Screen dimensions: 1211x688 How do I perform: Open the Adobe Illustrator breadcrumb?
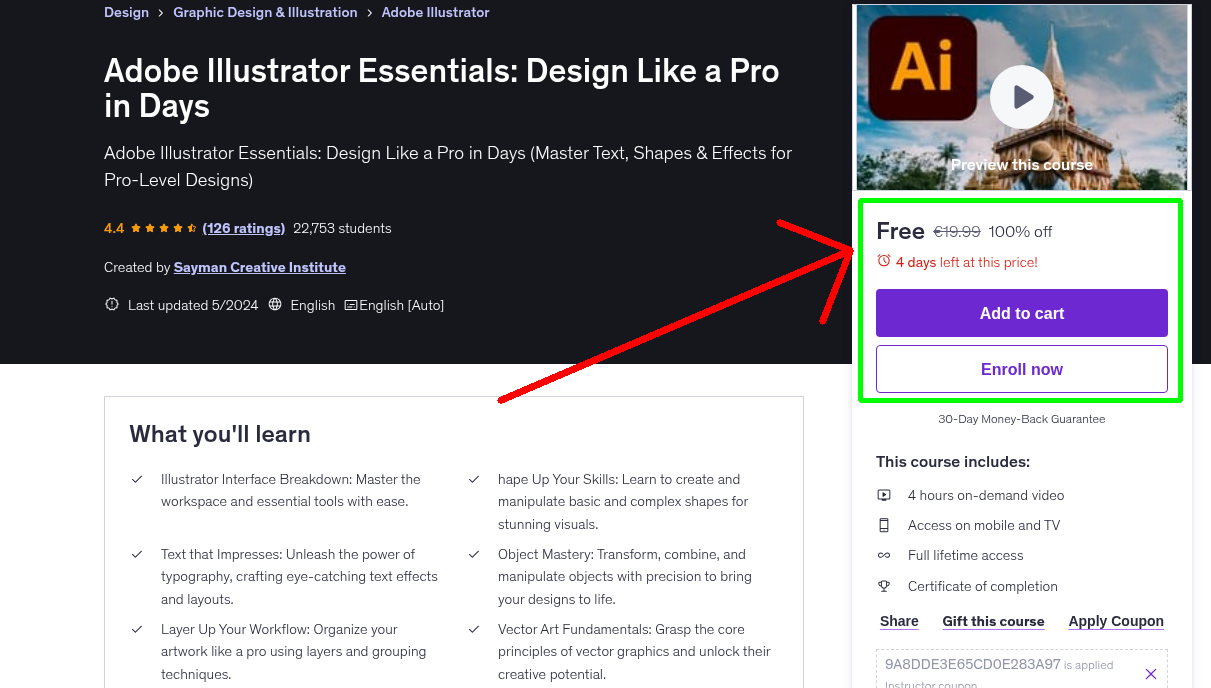(x=435, y=13)
